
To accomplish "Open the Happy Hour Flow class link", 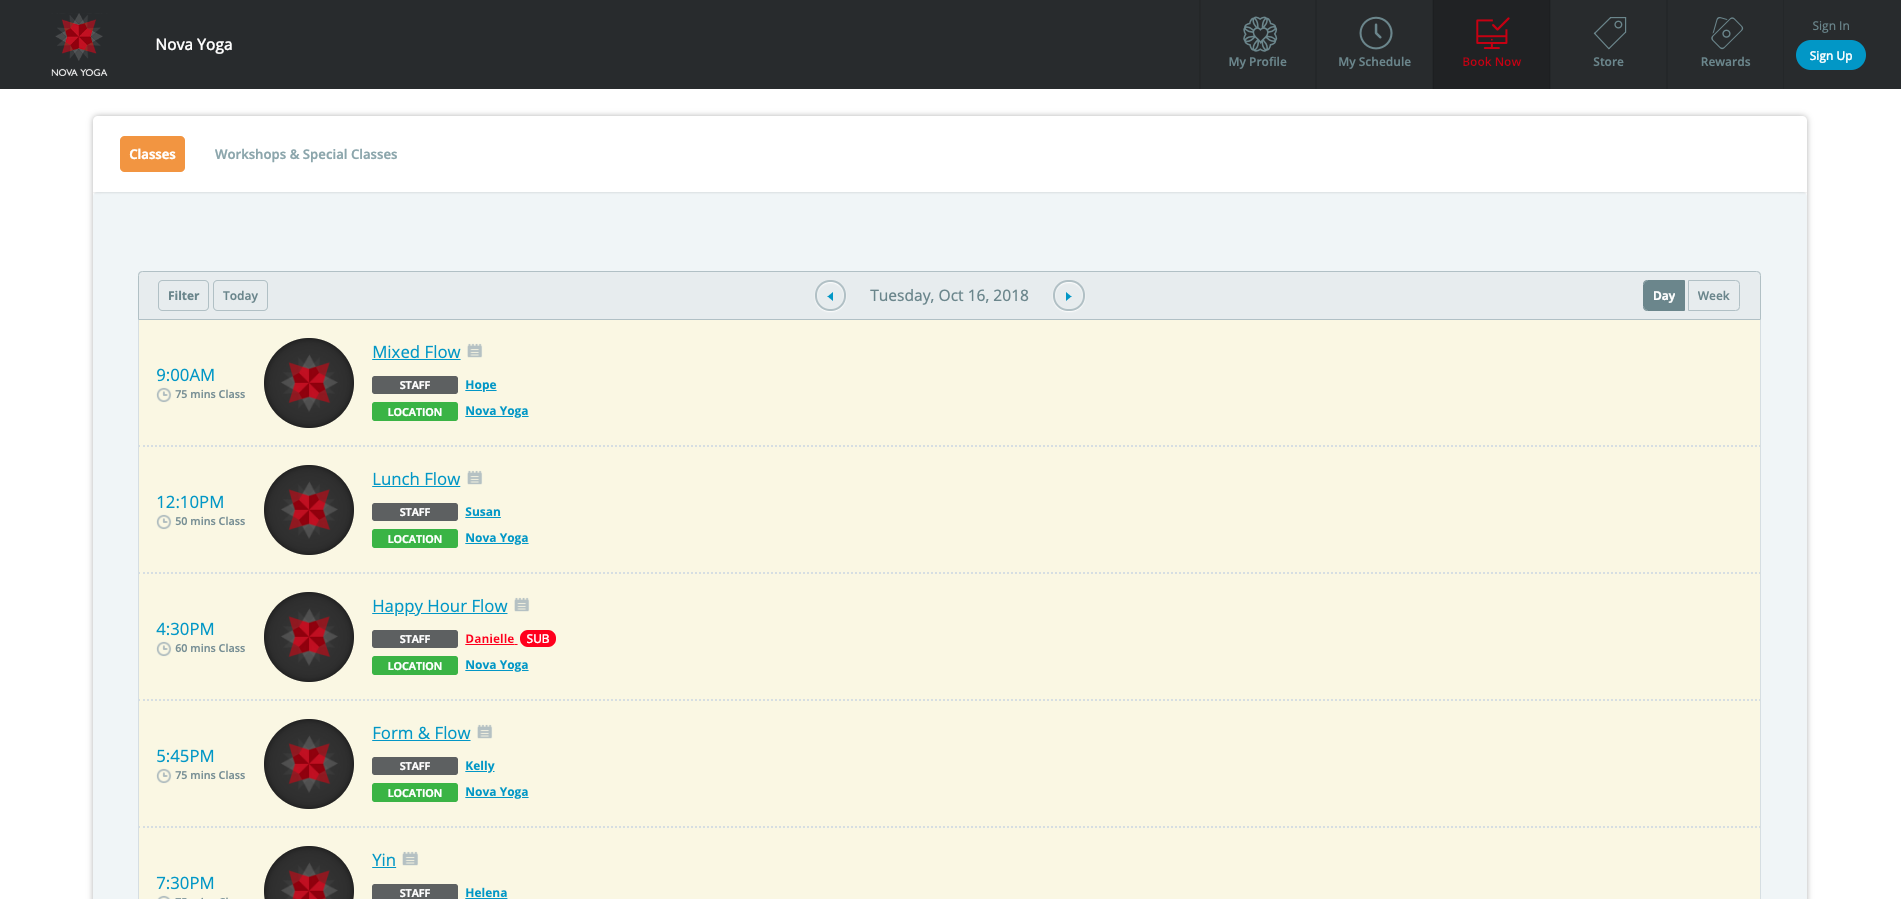I will pos(440,606).
